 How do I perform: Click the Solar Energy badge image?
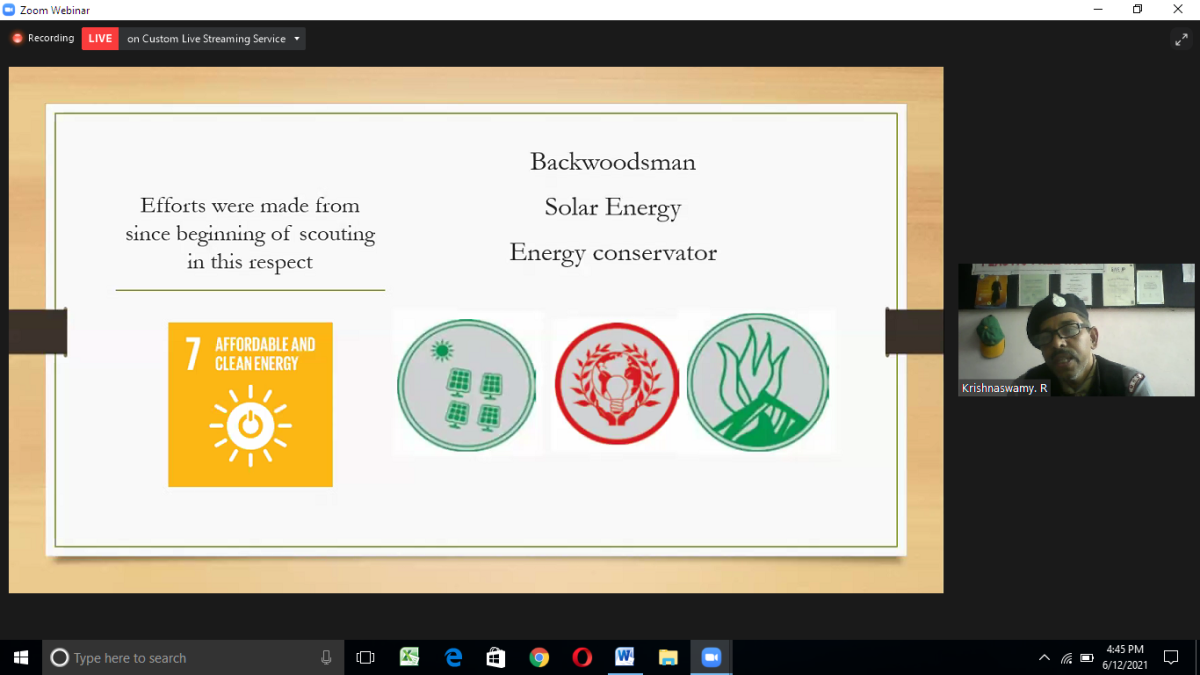(466, 385)
